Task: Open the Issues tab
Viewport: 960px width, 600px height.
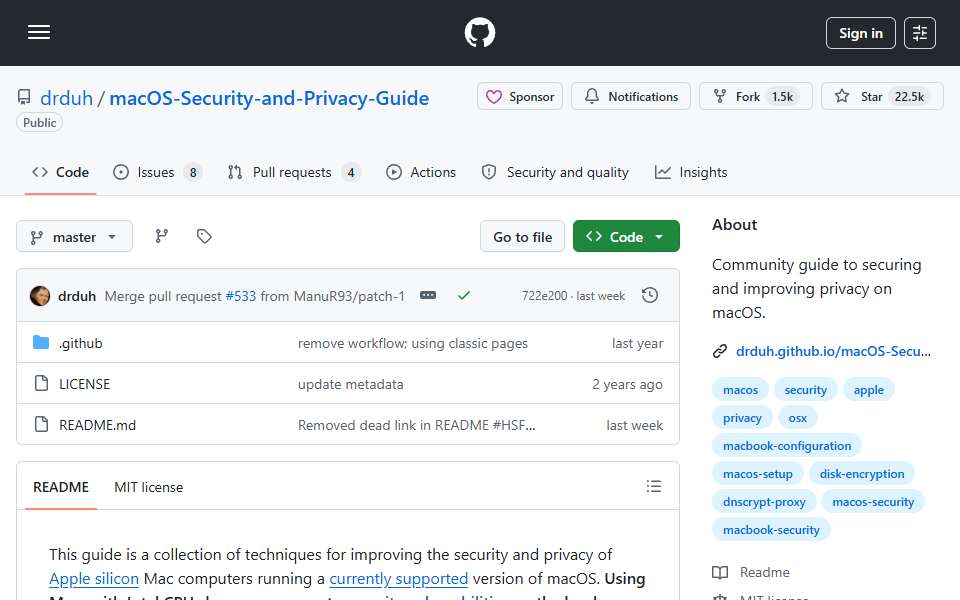Action: point(157,173)
